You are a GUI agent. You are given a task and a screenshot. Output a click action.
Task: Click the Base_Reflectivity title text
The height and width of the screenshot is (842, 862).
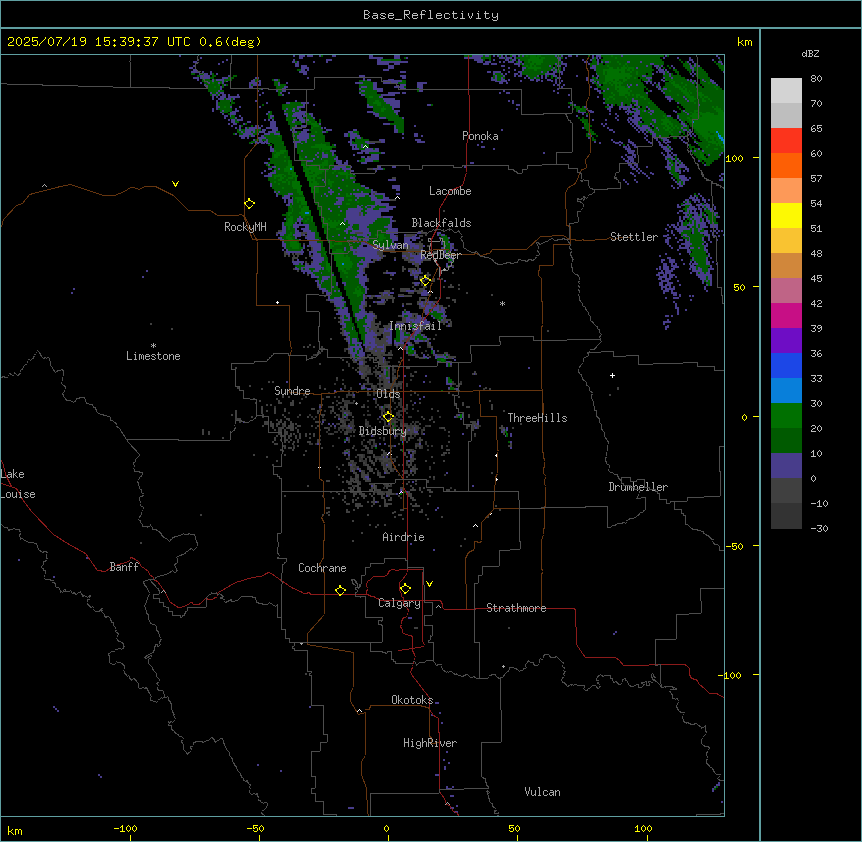click(431, 15)
